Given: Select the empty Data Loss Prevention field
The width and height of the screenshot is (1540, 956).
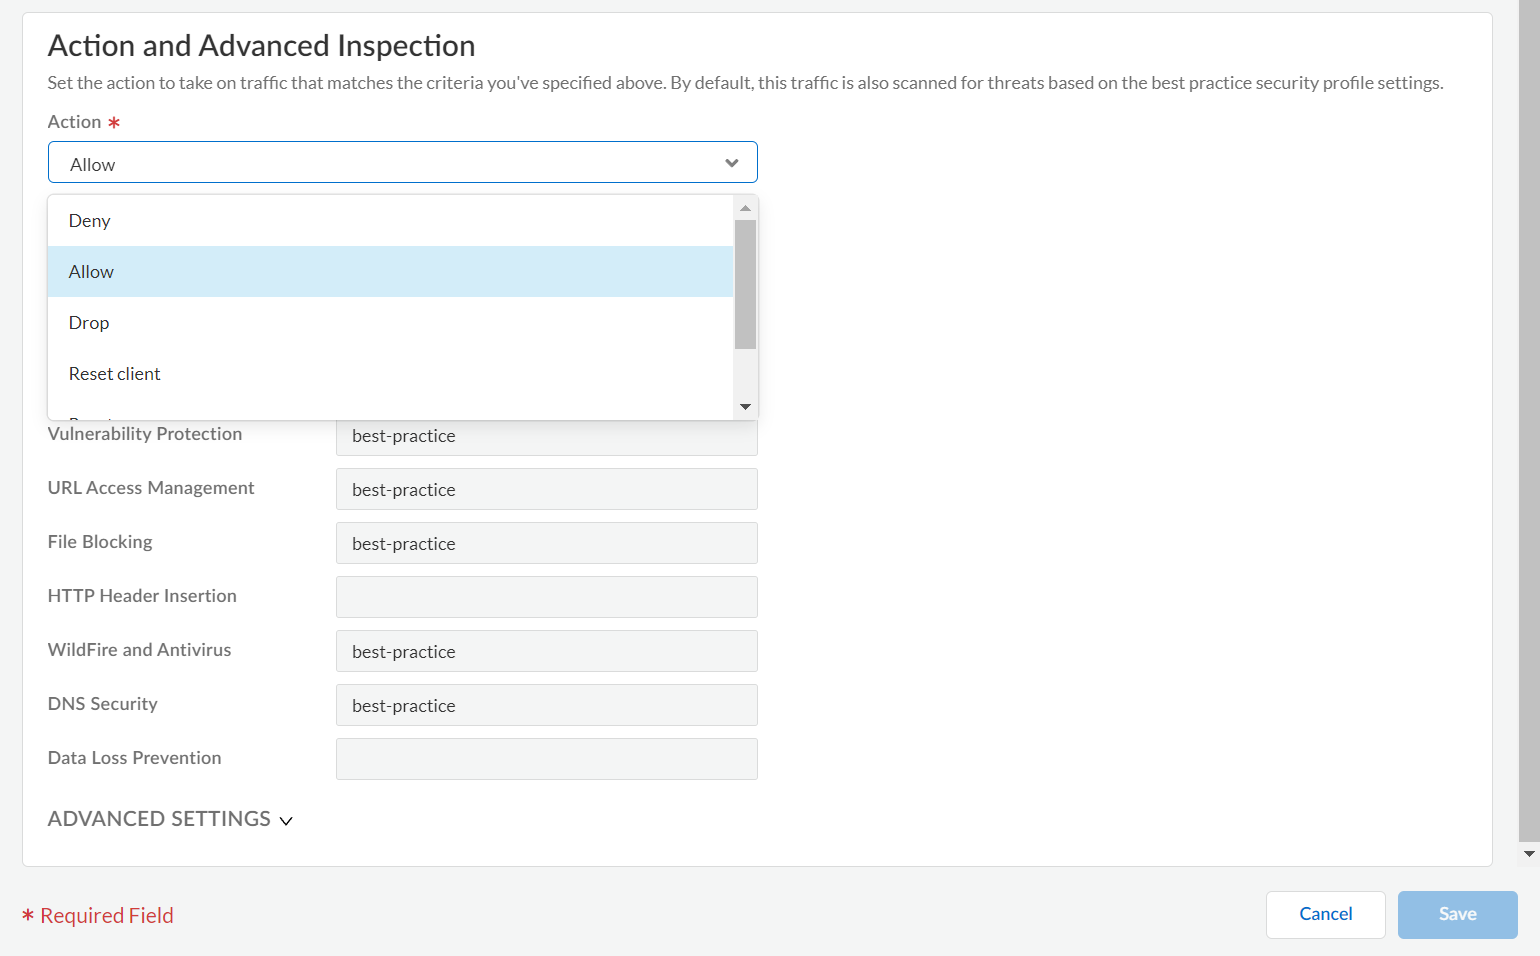Looking at the screenshot, I should (x=546, y=759).
